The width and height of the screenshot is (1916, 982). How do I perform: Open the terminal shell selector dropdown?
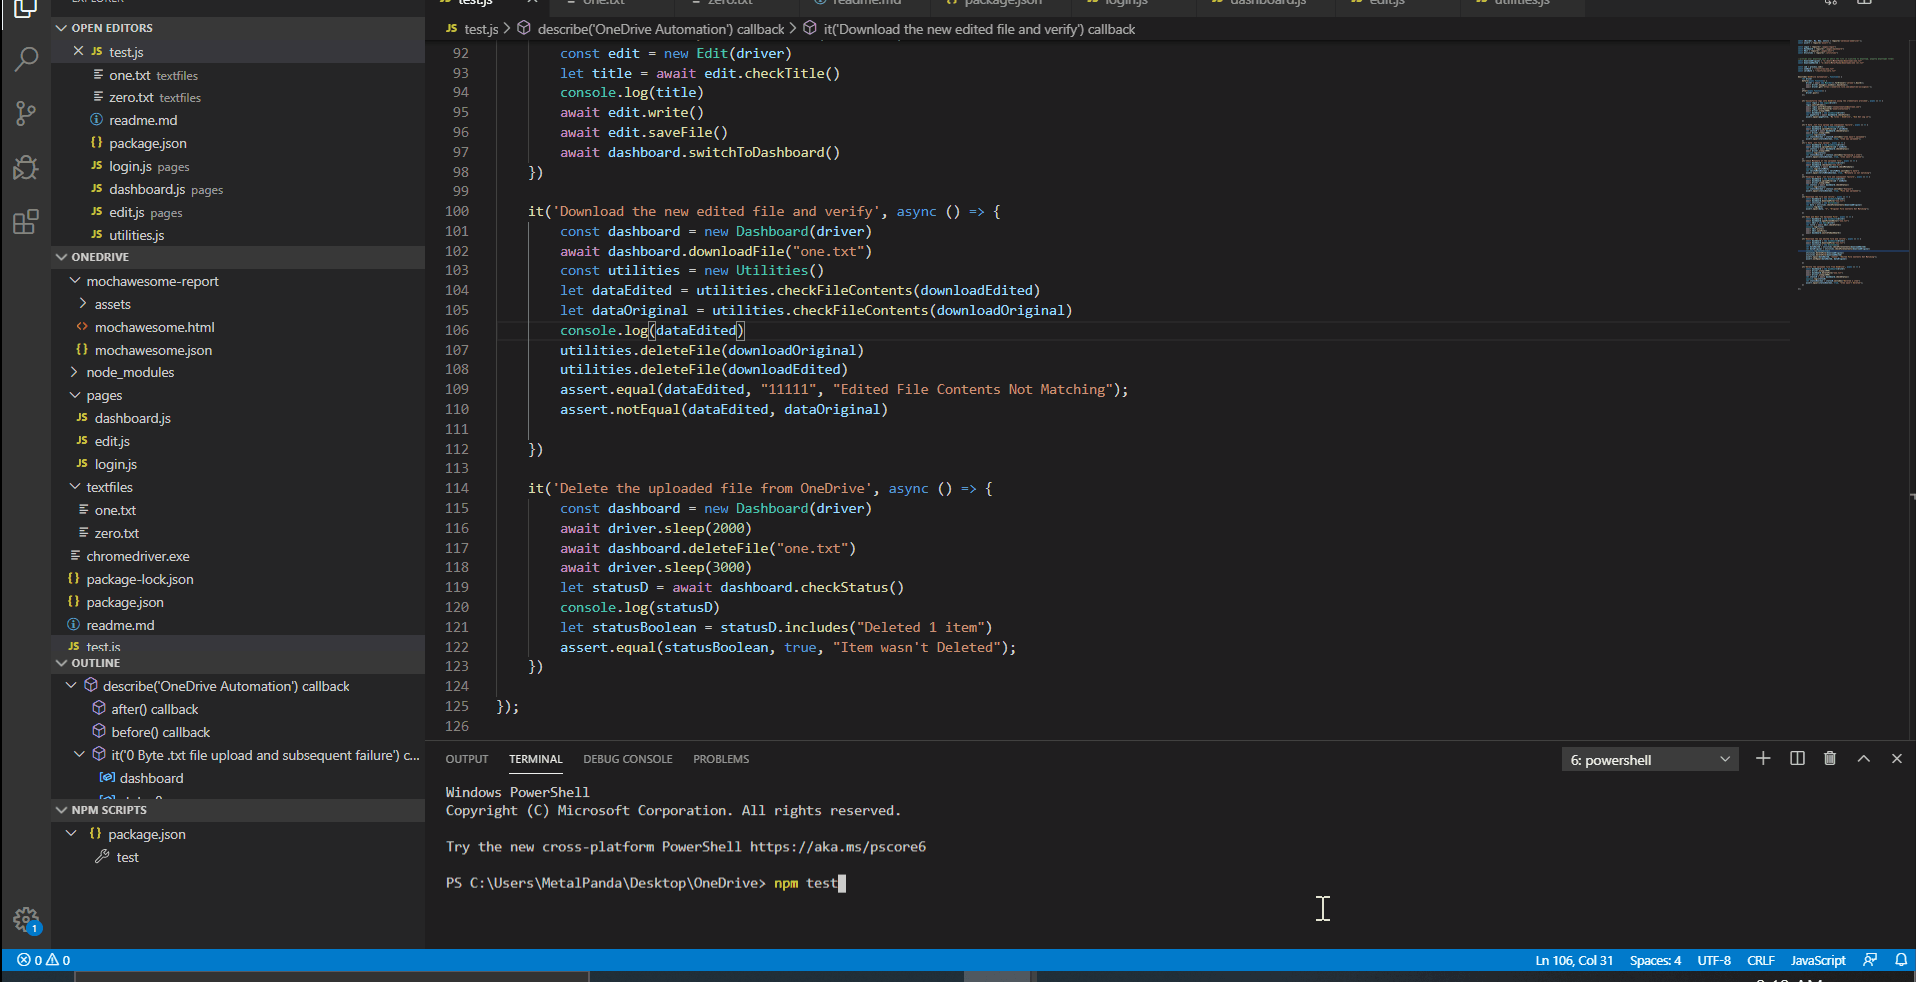(x=1650, y=760)
